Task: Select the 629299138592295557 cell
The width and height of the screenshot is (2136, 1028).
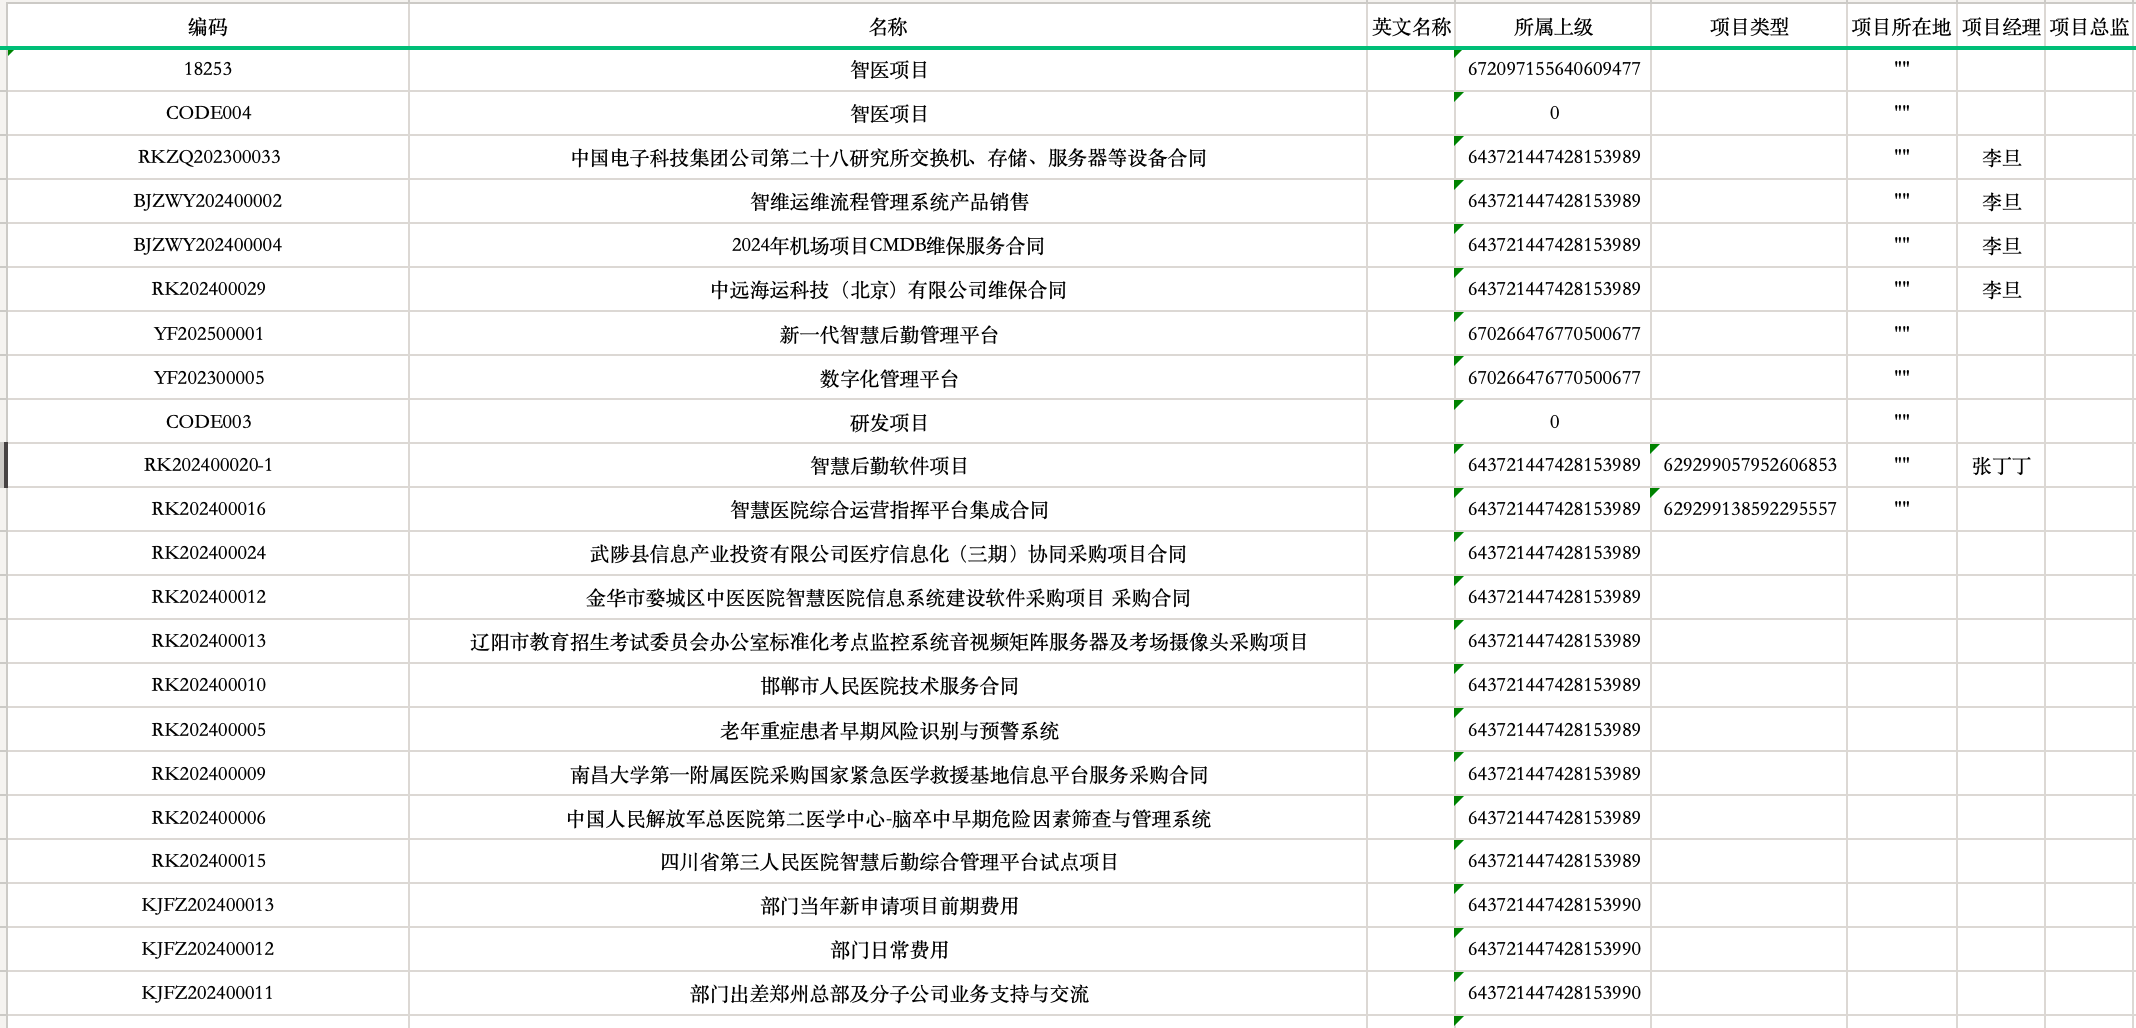Action: coord(1749,509)
